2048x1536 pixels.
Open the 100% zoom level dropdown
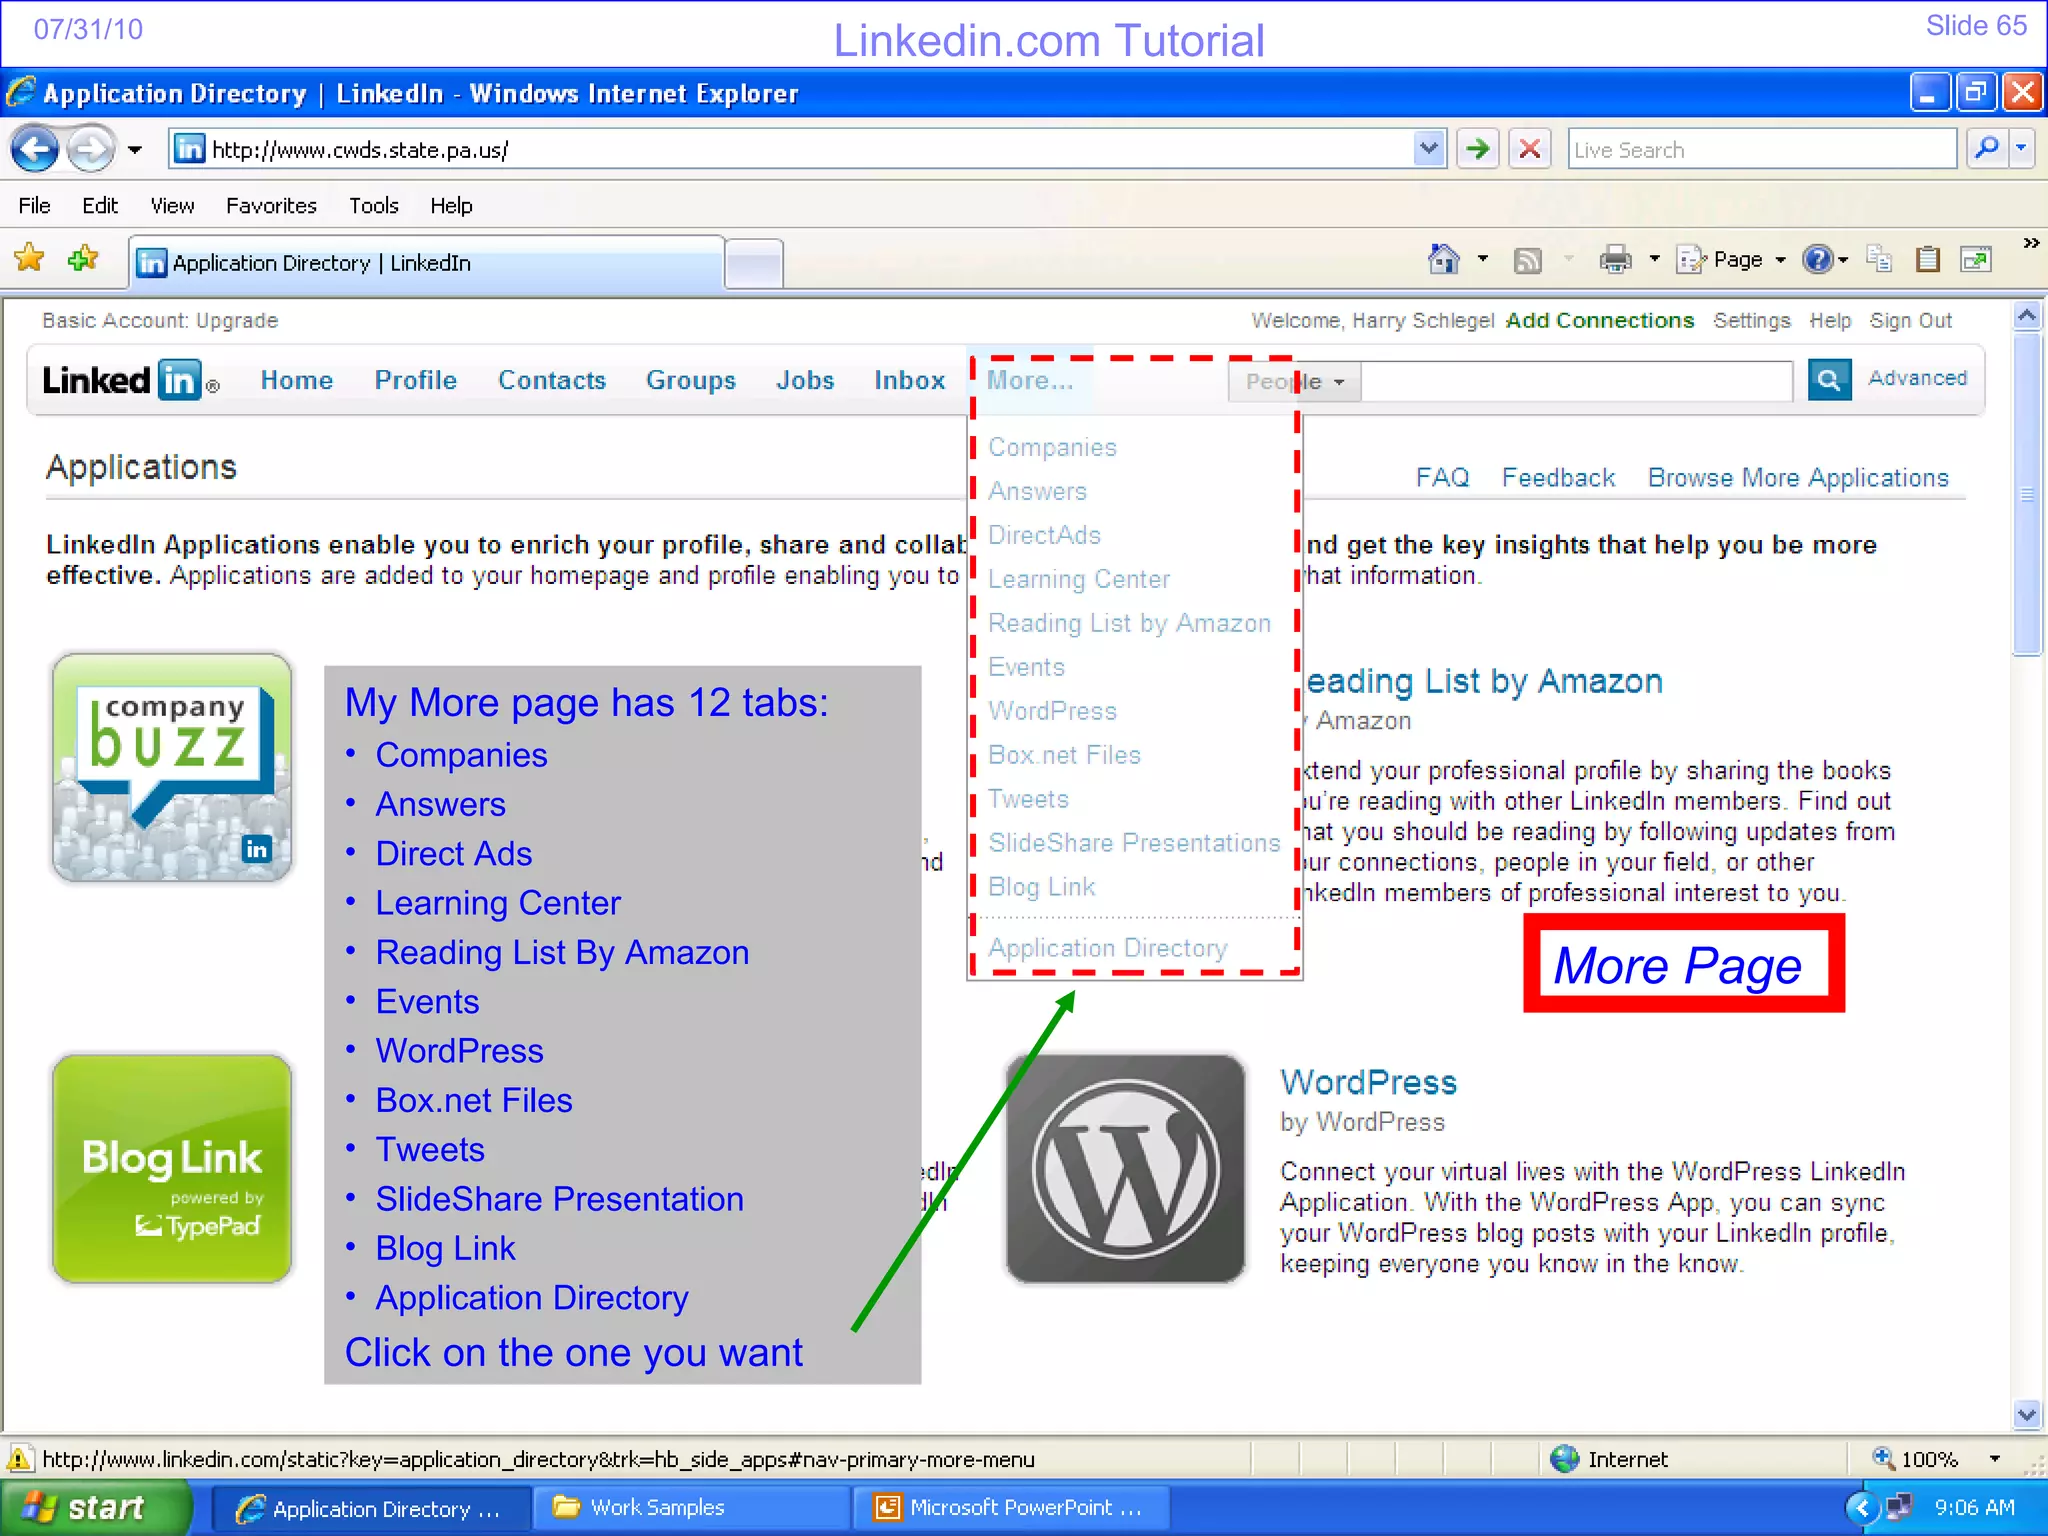tap(1994, 1459)
